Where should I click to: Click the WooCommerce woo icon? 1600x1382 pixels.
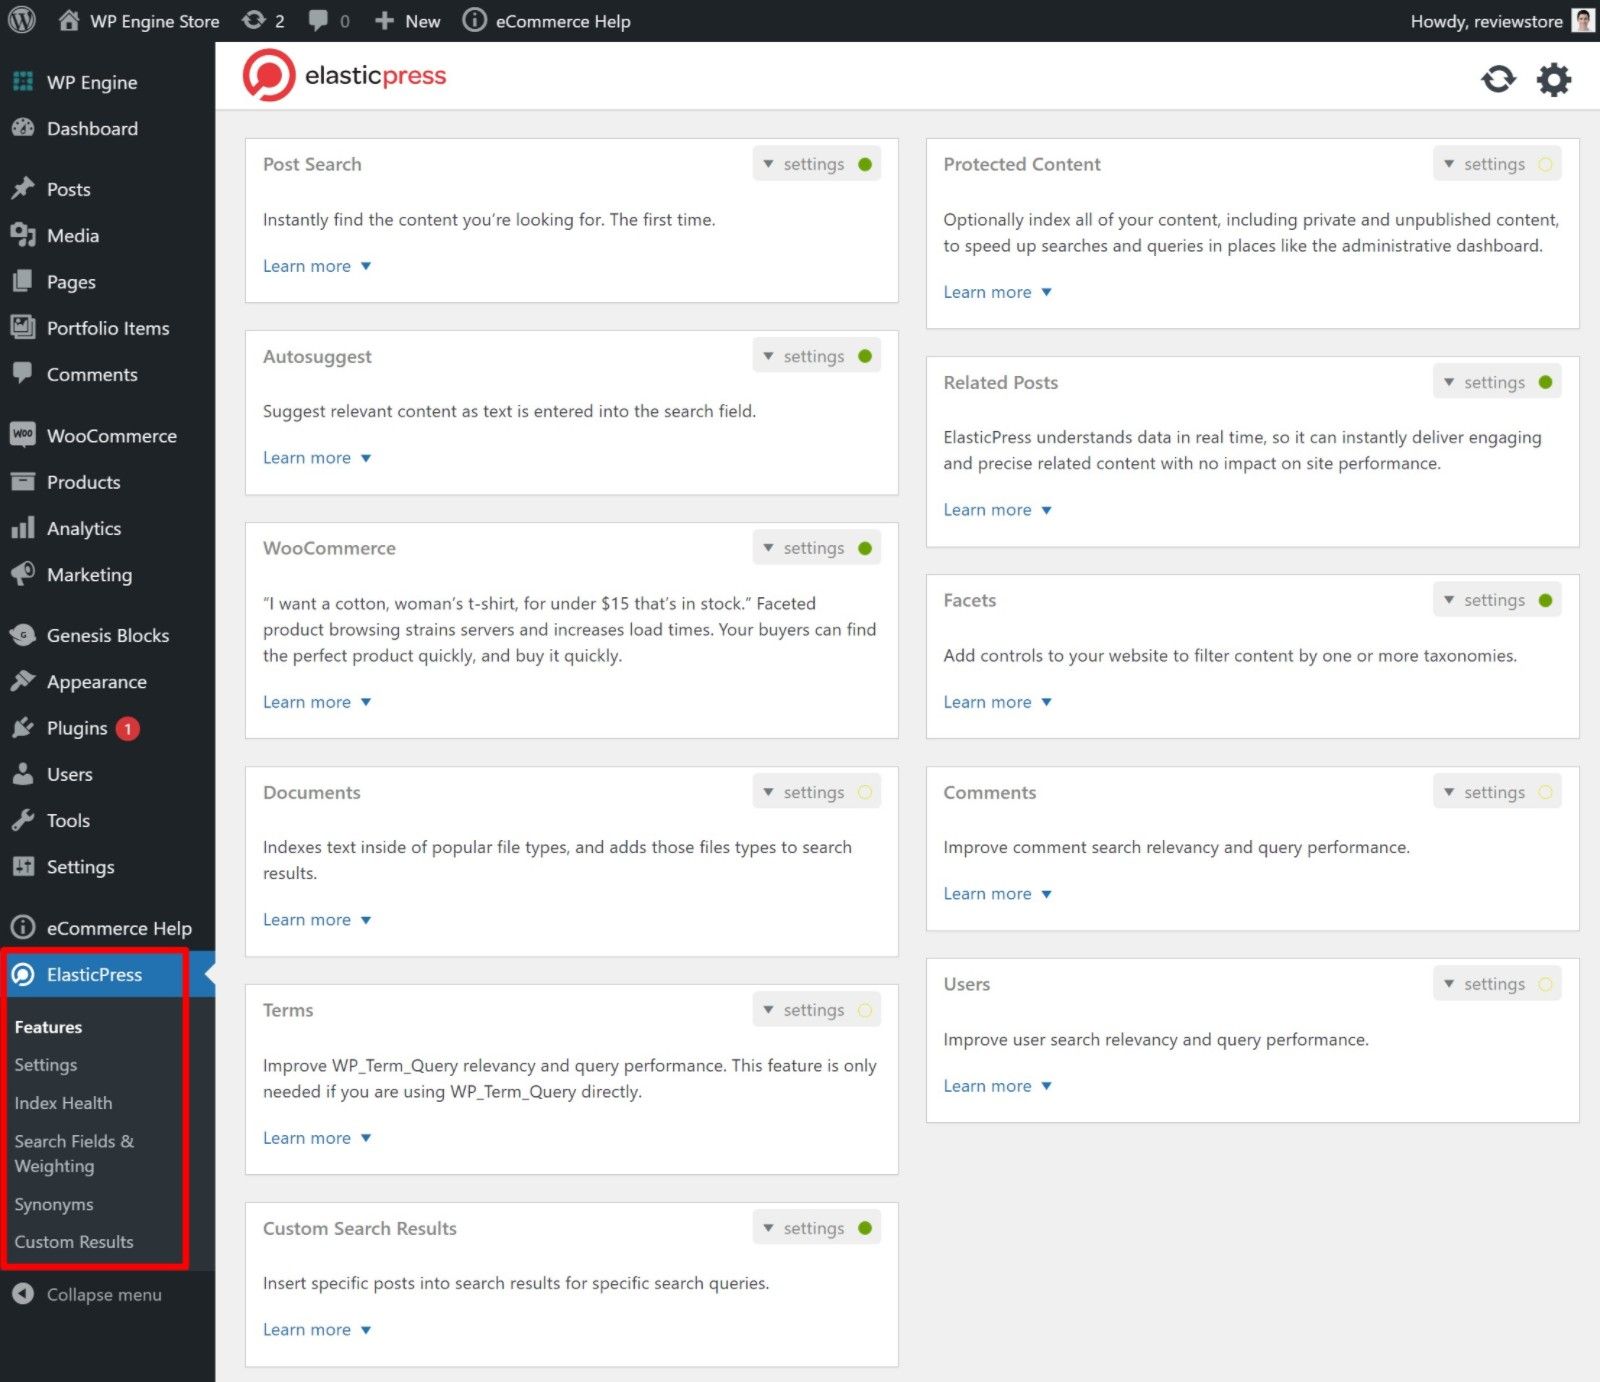[x=23, y=435]
